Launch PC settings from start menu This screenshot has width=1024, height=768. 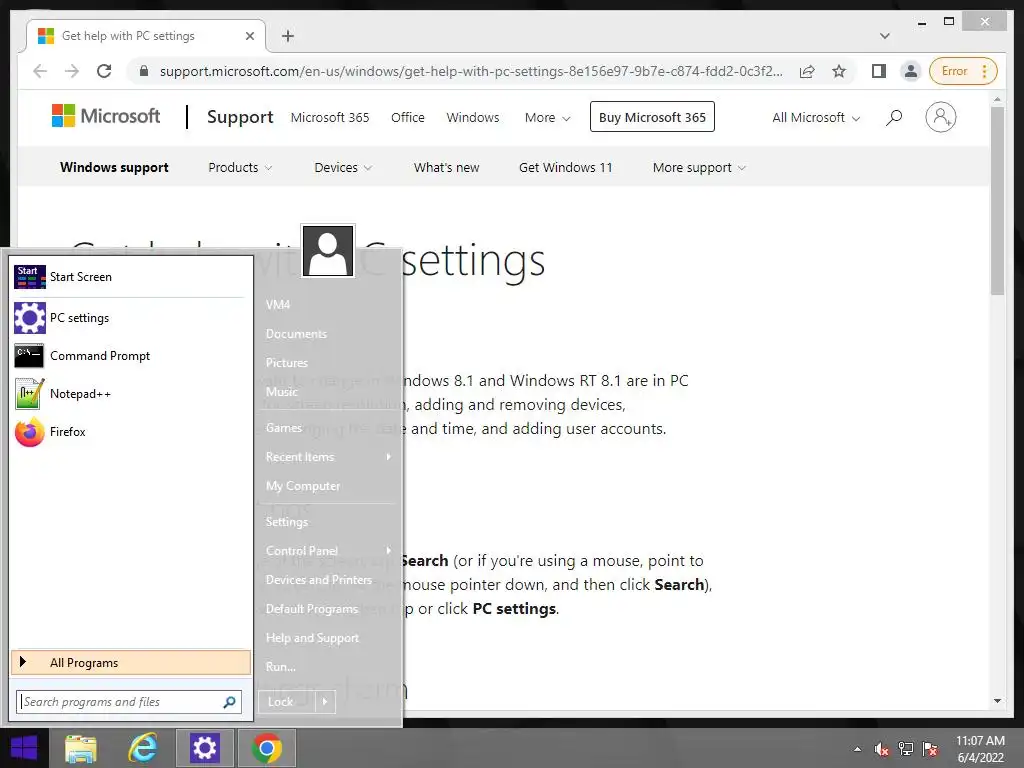point(129,317)
